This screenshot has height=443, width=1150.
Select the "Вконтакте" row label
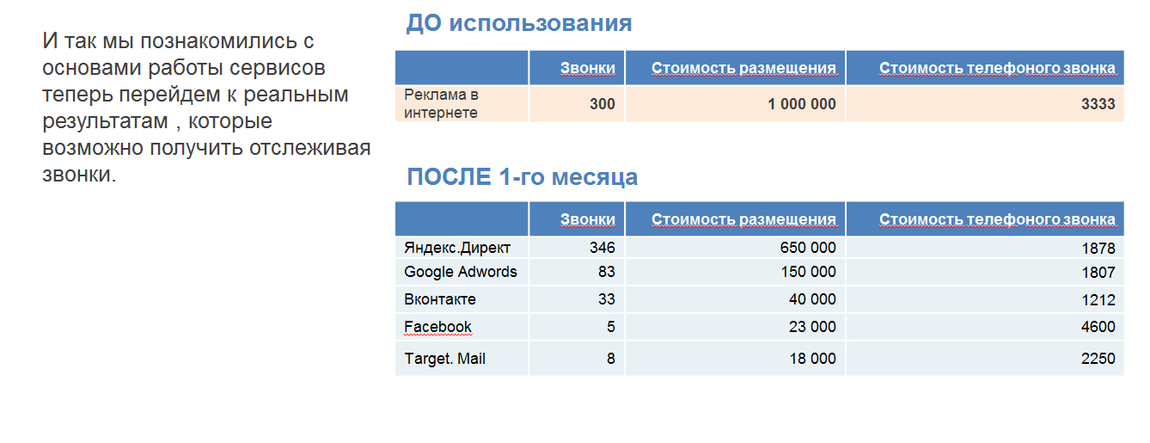click(x=440, y=299)
